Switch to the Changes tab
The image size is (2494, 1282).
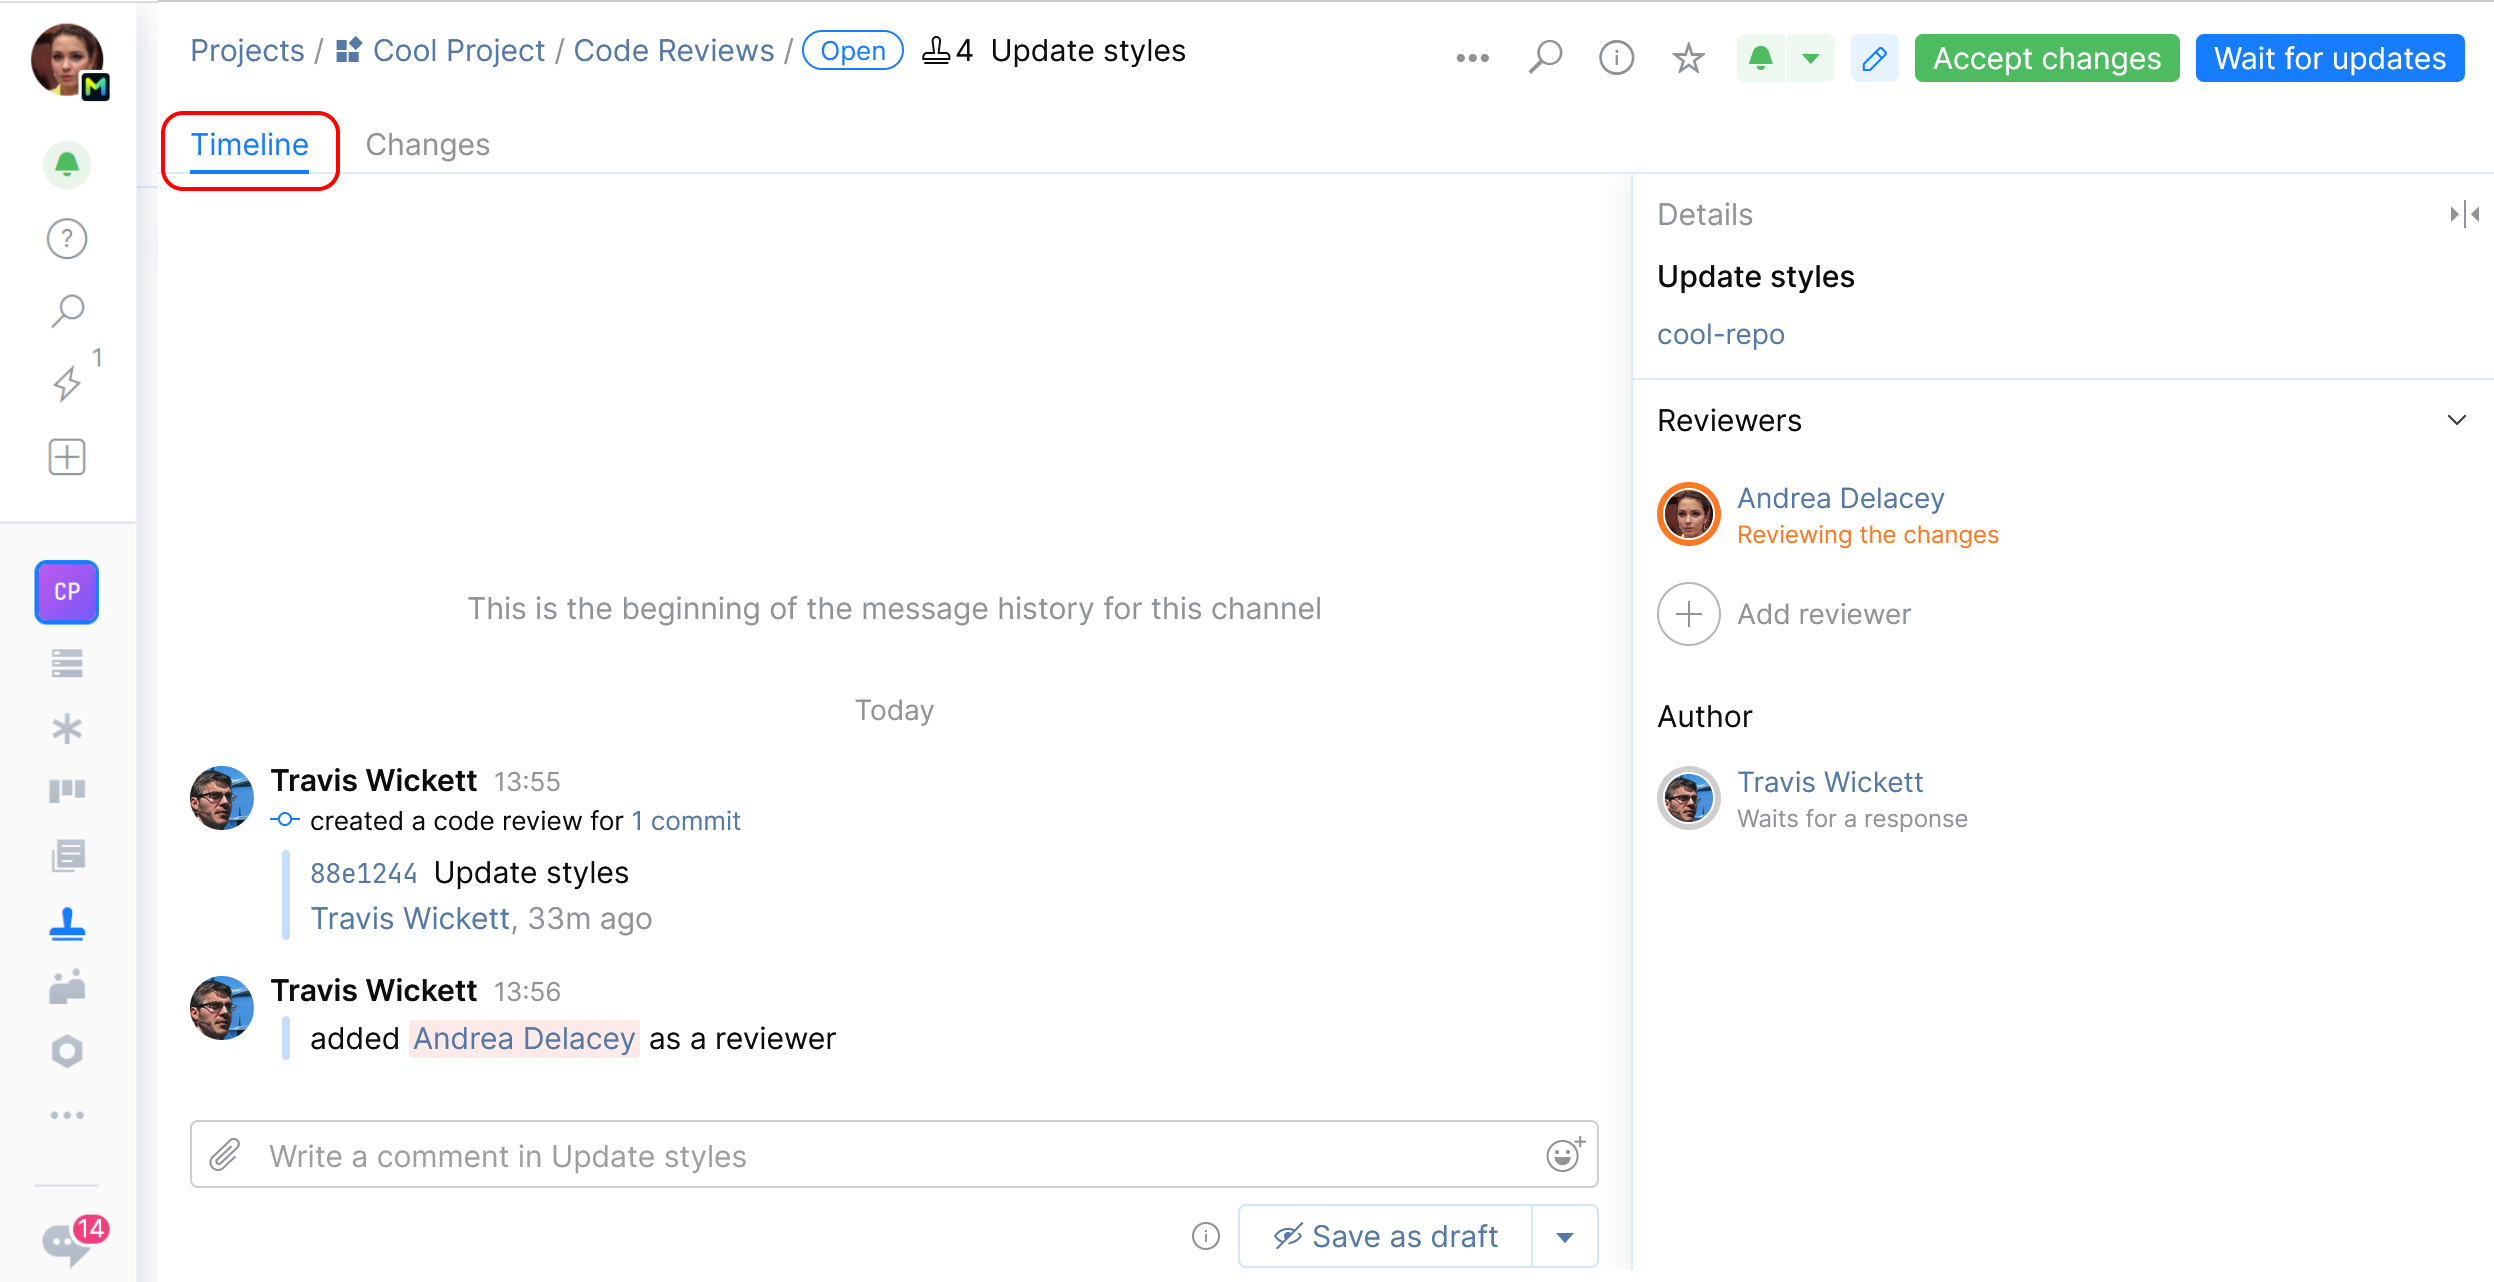pyautogui.click(x=427, y=145)
